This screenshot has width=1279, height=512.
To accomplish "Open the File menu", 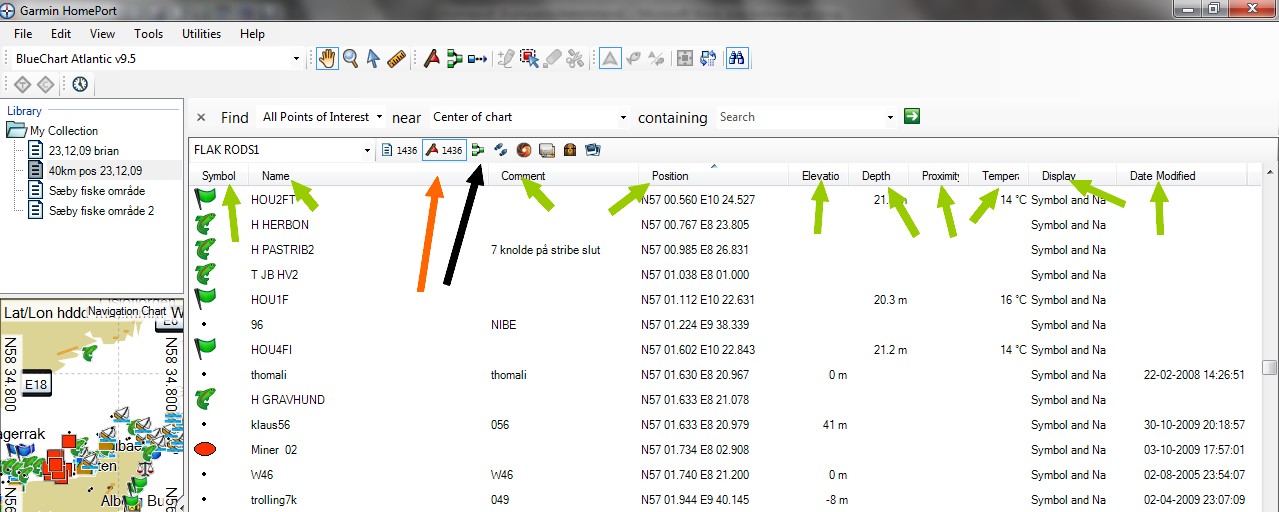I will point(23,33).
